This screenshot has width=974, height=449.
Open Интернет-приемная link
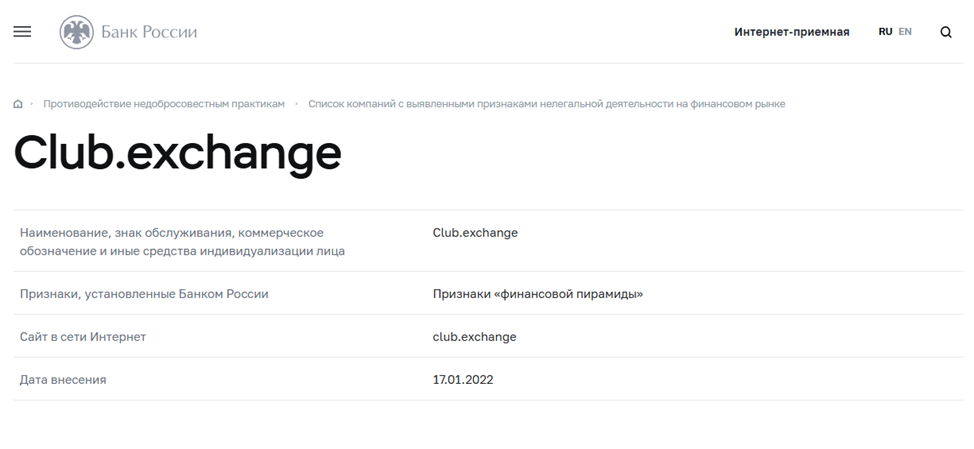791,32
